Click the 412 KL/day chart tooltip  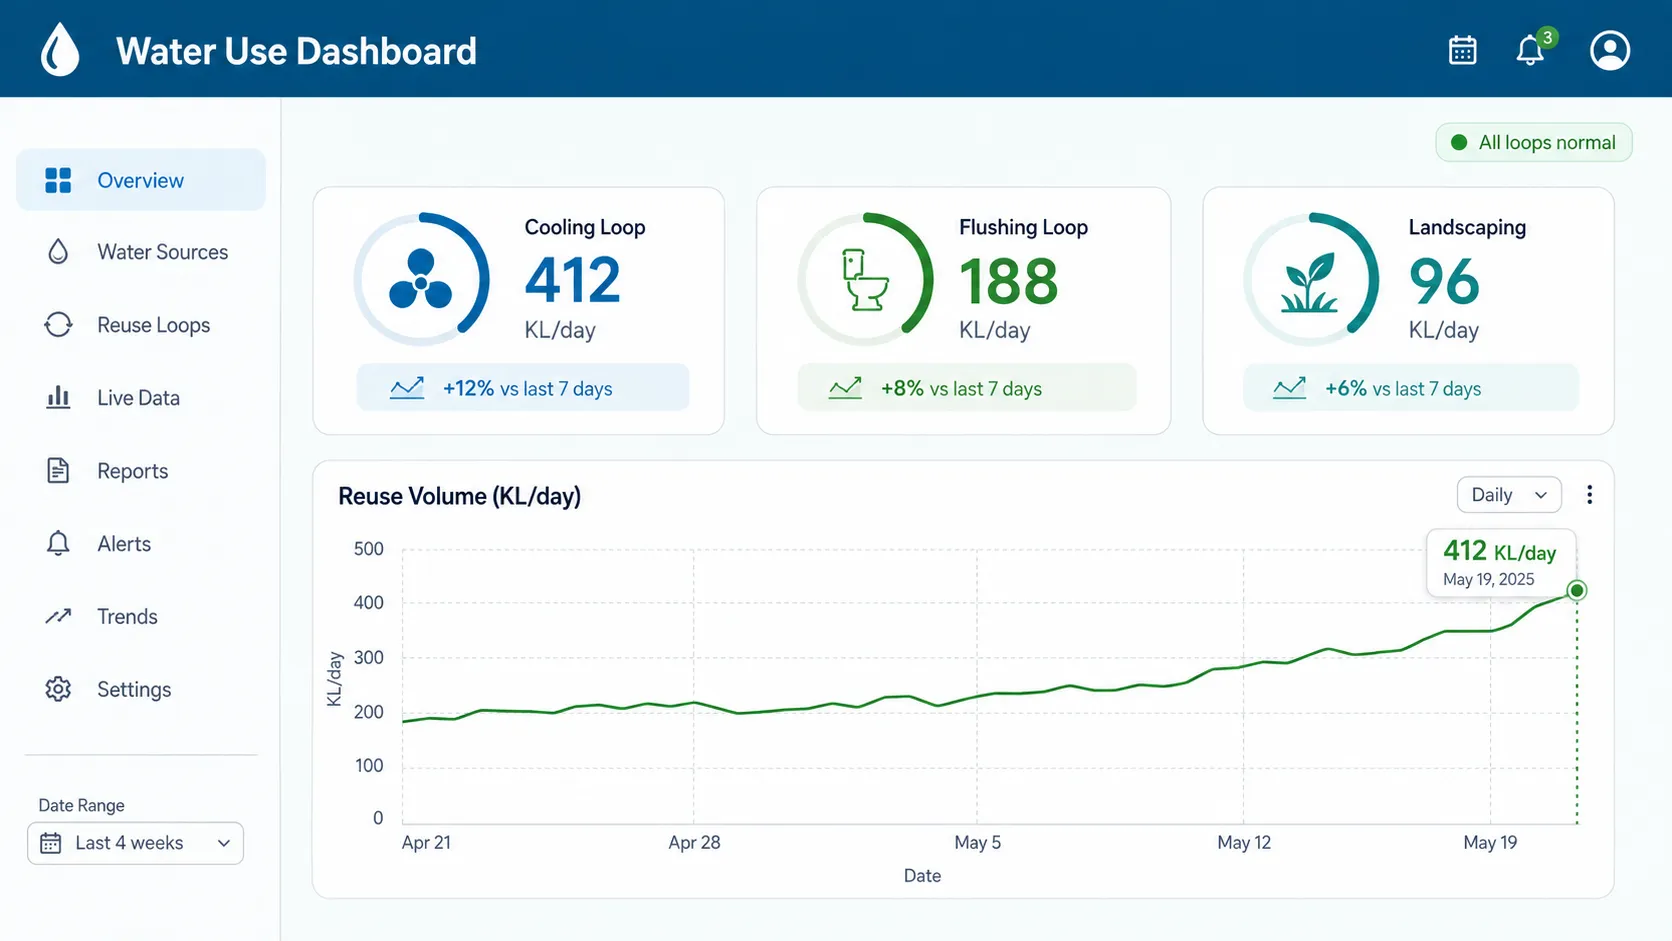[x=1501, y=563]
